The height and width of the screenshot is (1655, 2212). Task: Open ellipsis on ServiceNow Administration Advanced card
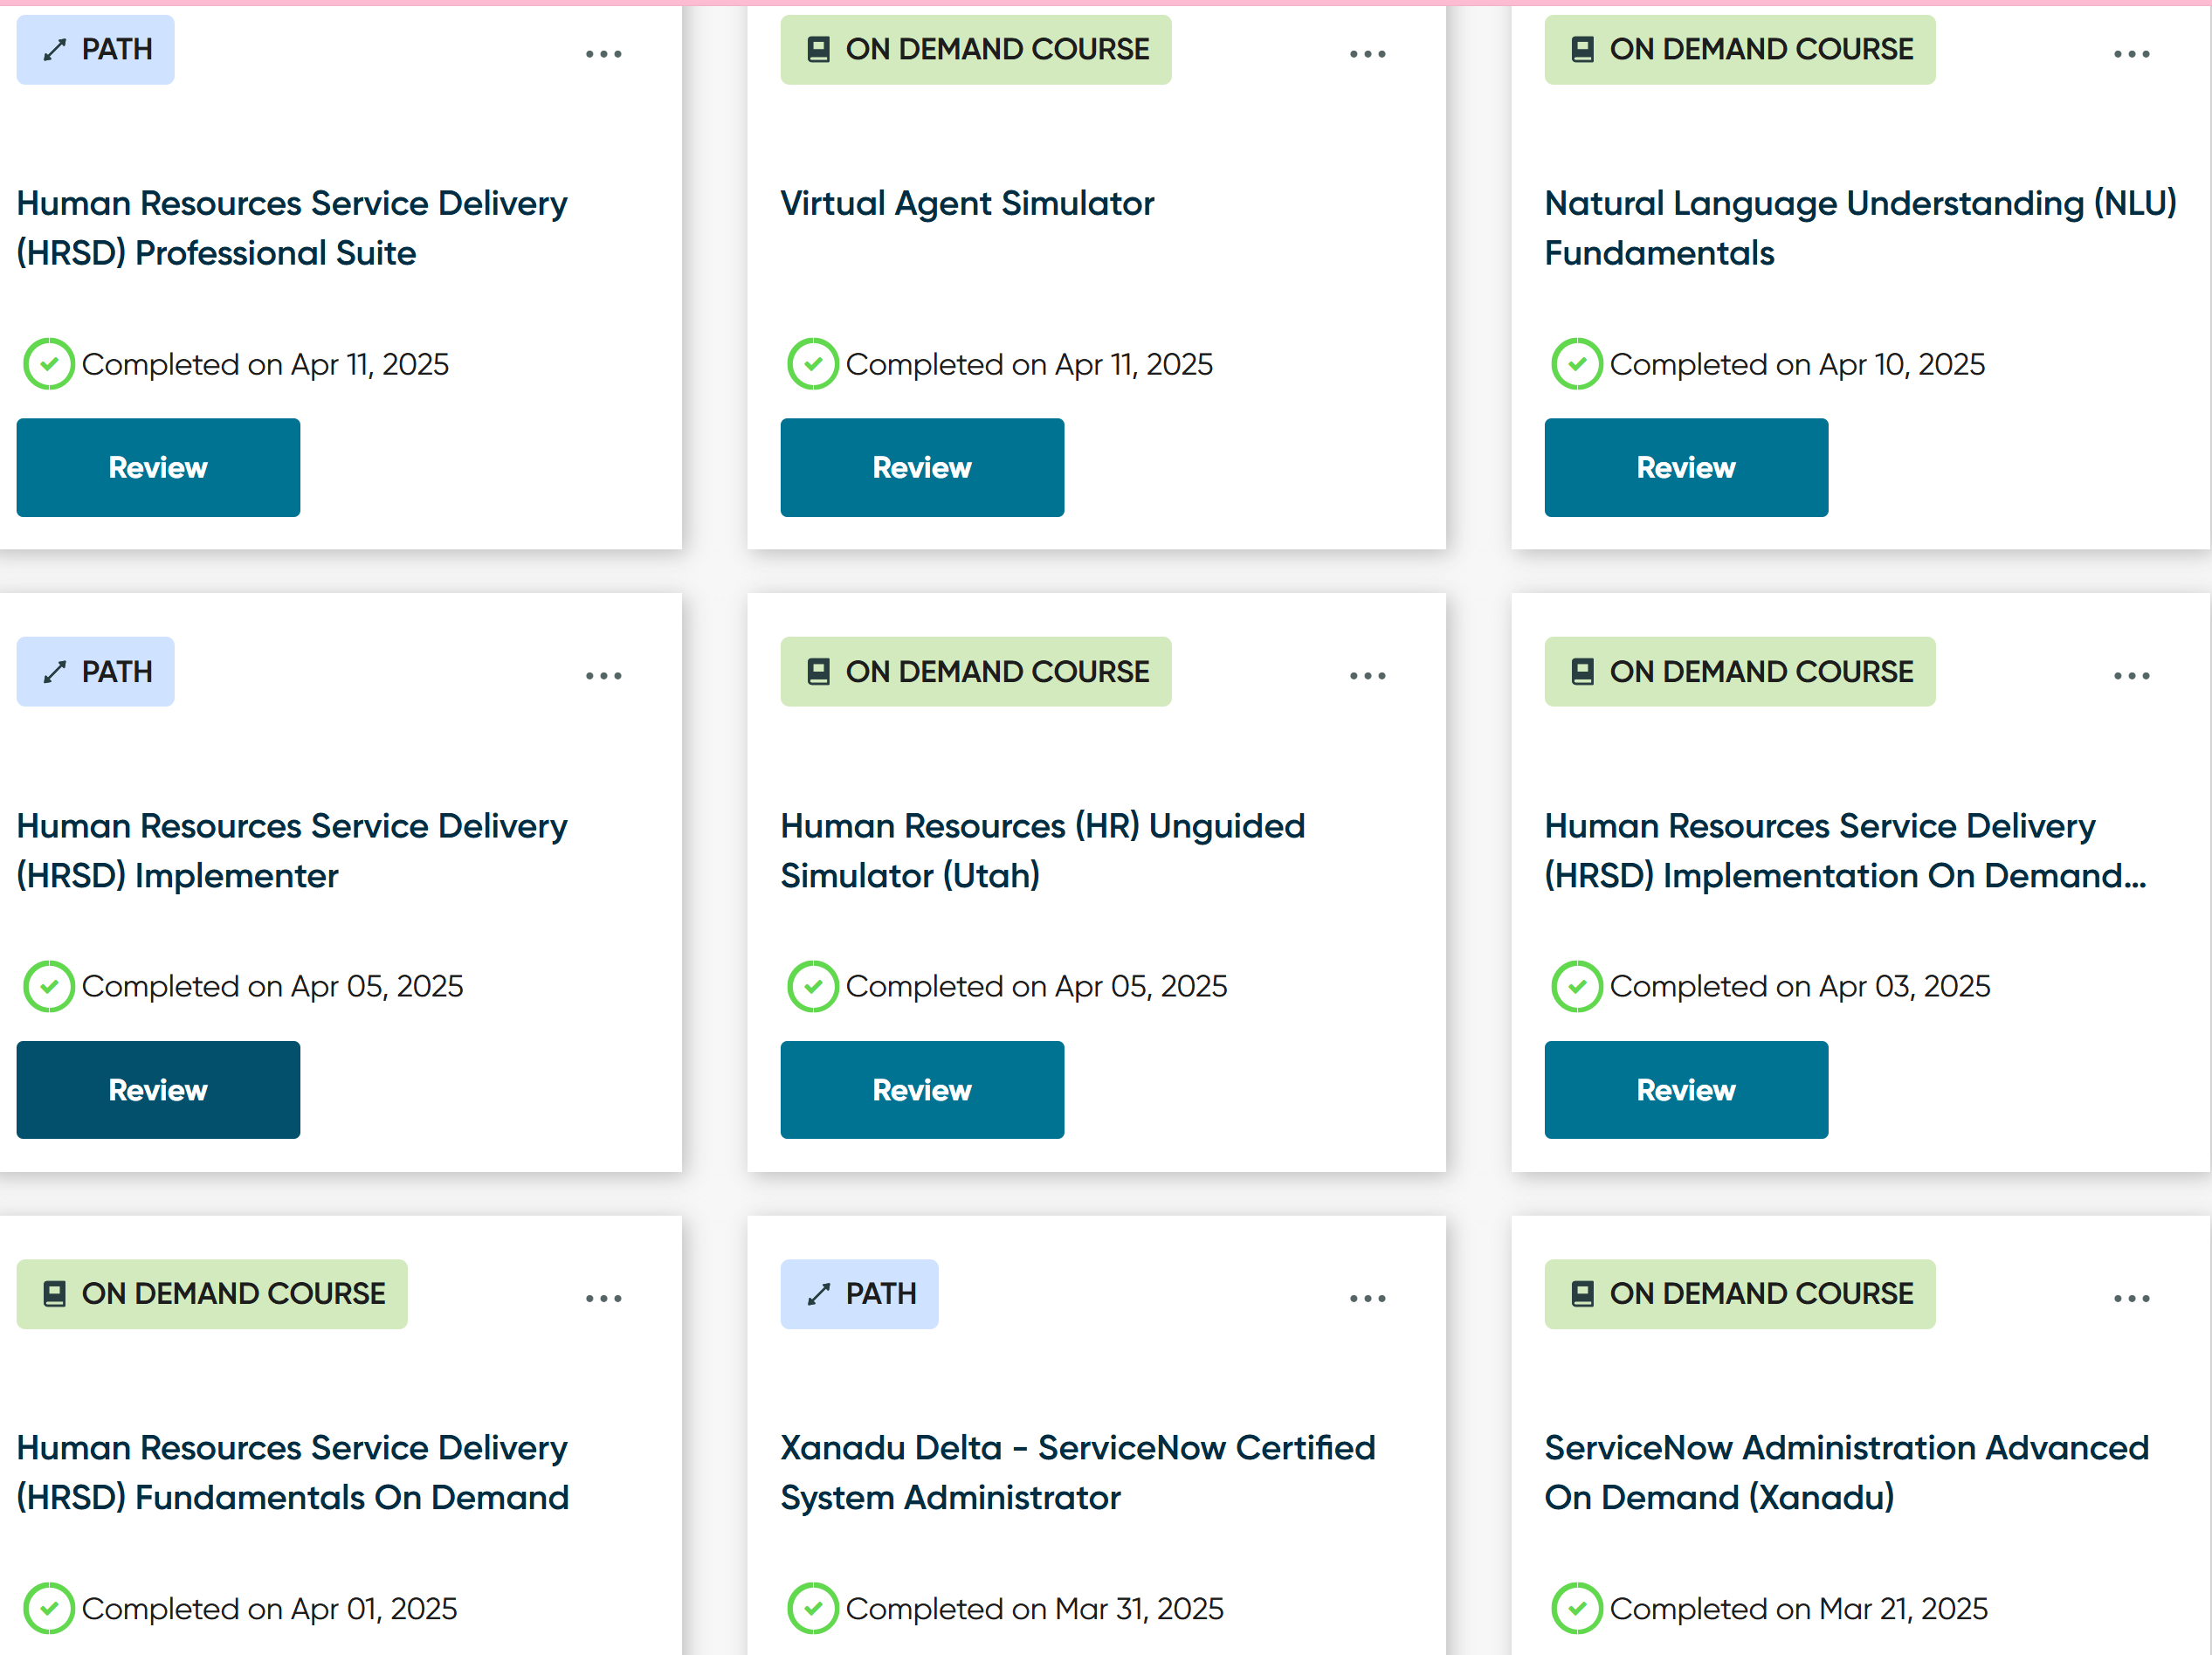tap(2131, 1298)
